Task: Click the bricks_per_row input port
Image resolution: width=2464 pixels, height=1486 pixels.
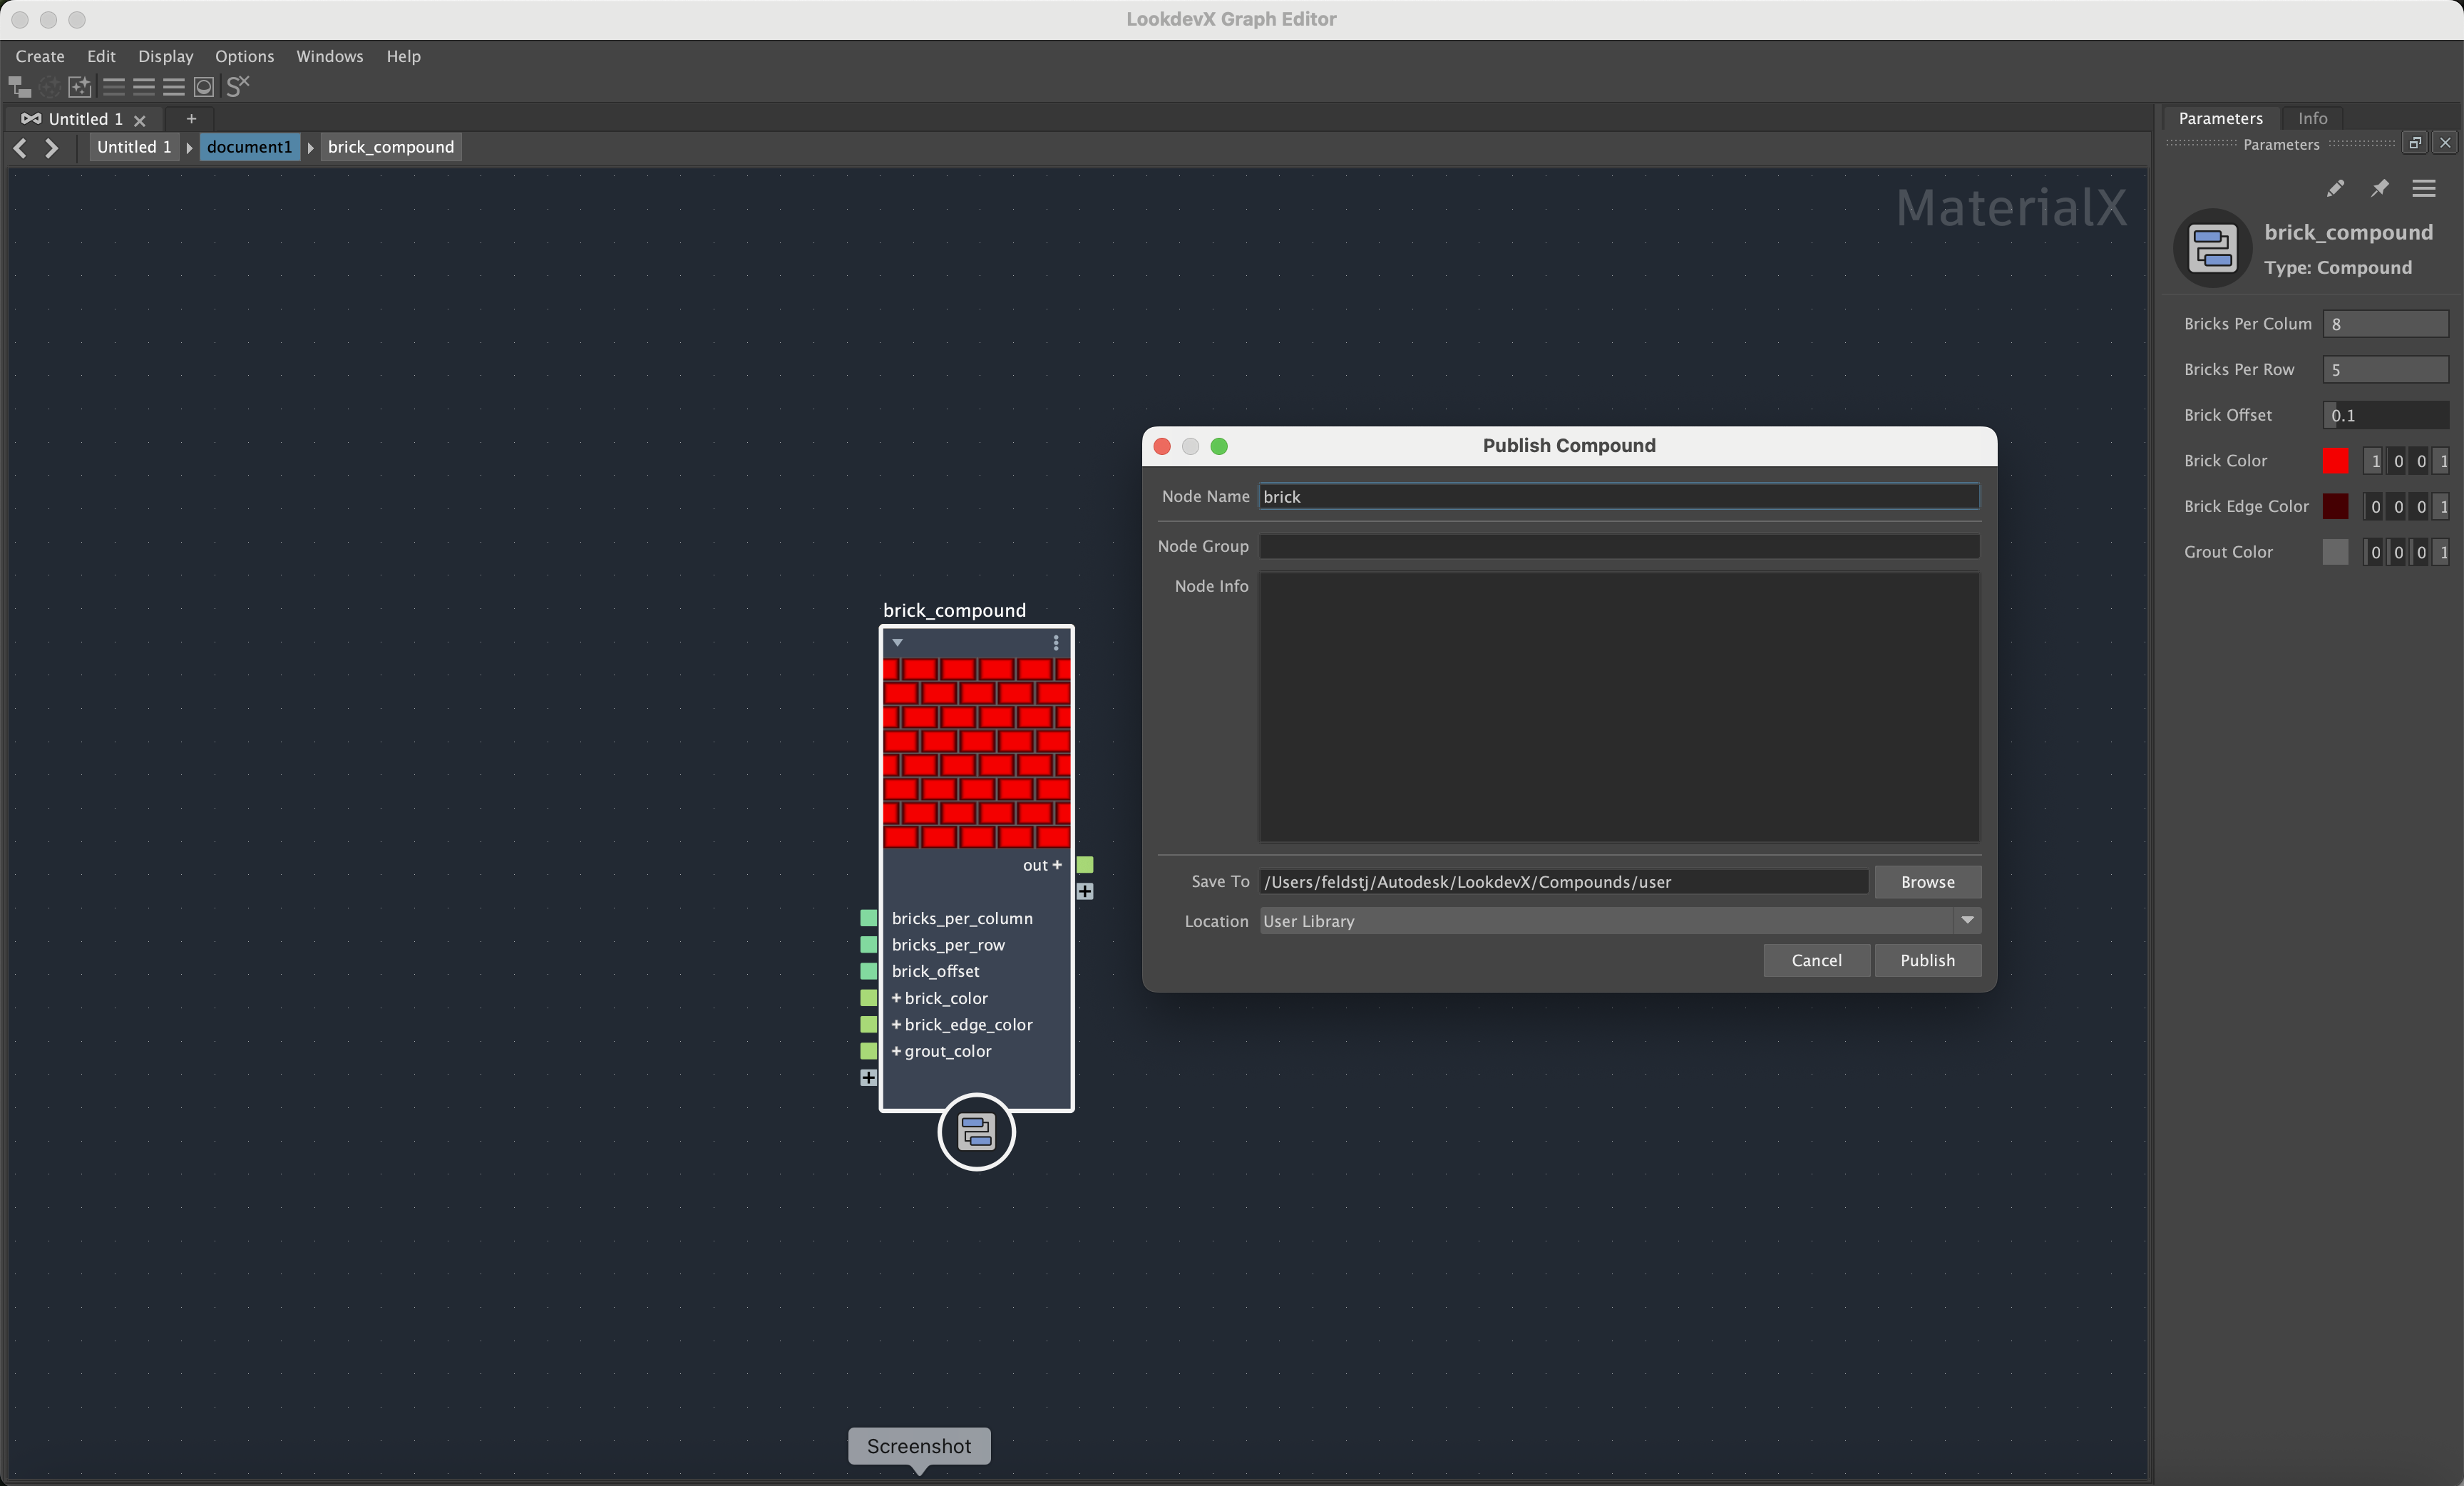Action: pos(869,945)
